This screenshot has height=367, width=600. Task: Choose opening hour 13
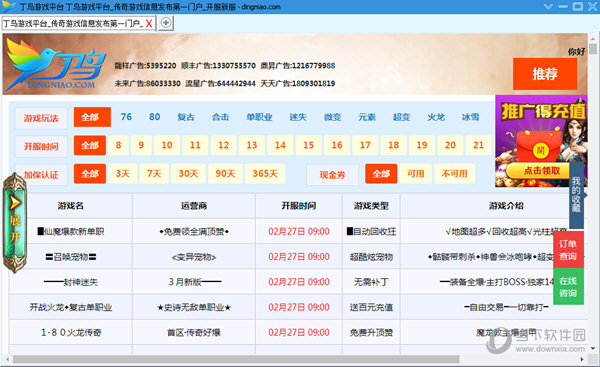252,145
